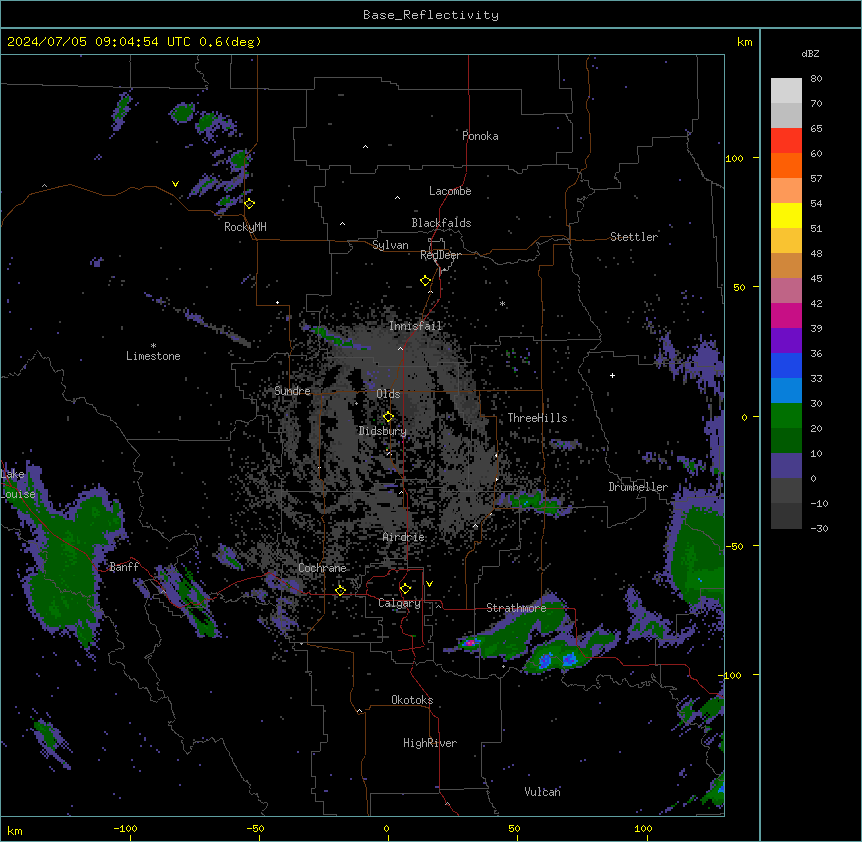Click the bright green 30-20 dBZ swatch
Viewport: 862px width, 842px height.
(786, 416)
